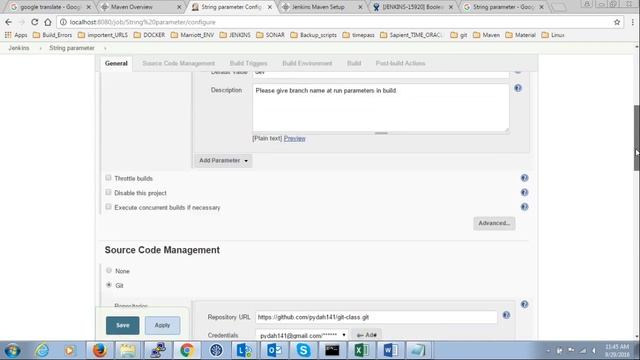Click the Preview link
Screen dimensions: 640x360
tap(294, 139)
